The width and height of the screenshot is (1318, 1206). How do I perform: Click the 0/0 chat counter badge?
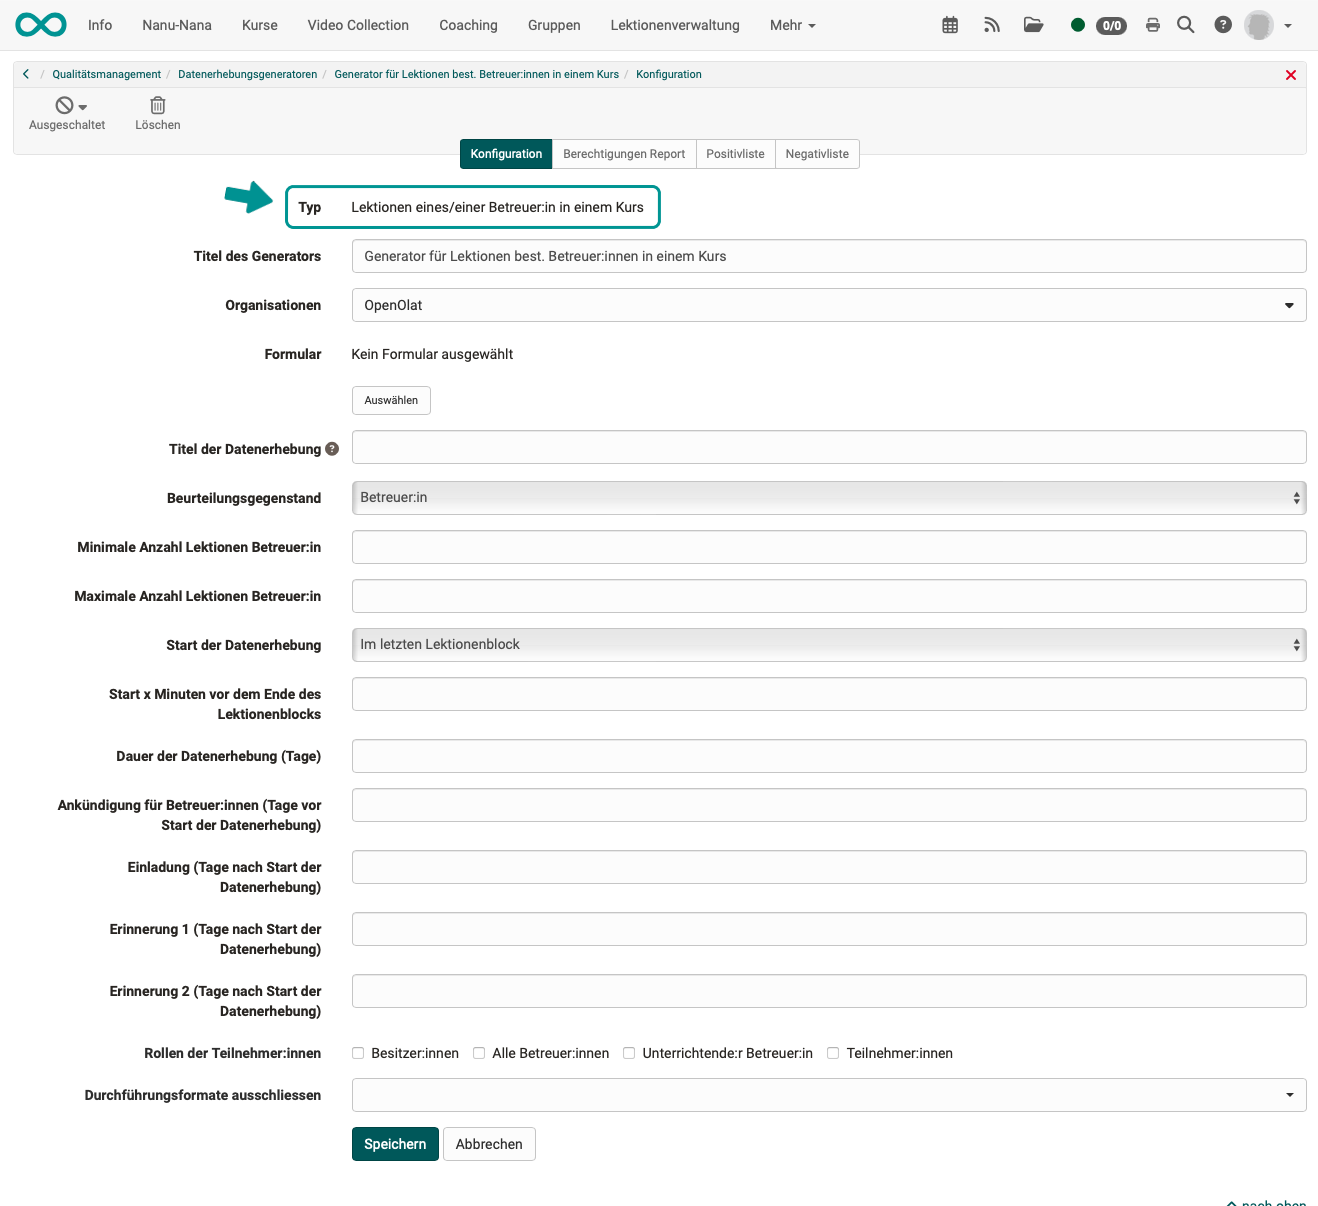point(1110,27)
